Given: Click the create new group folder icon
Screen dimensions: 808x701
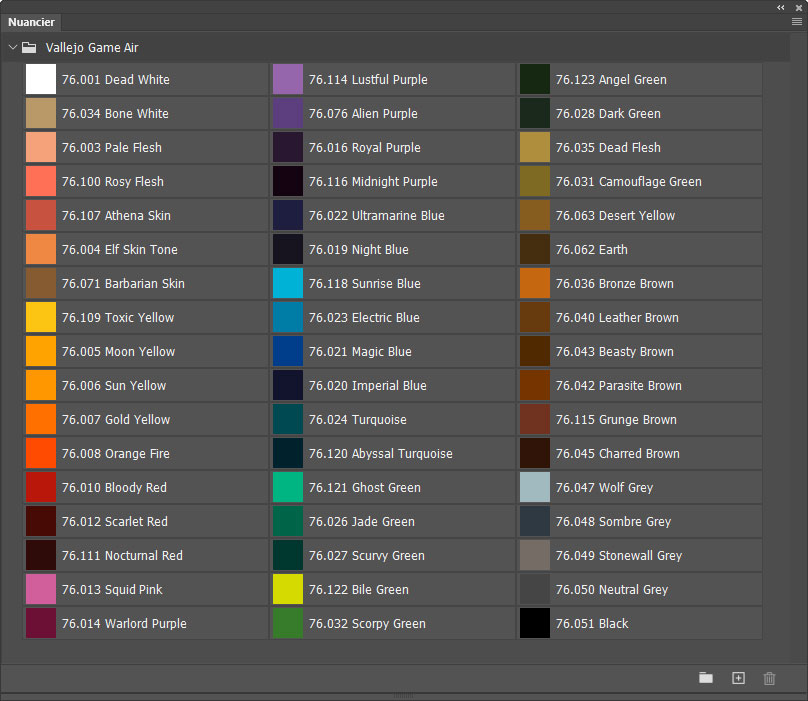Looking at the screenshot, I should coord(706,678).
